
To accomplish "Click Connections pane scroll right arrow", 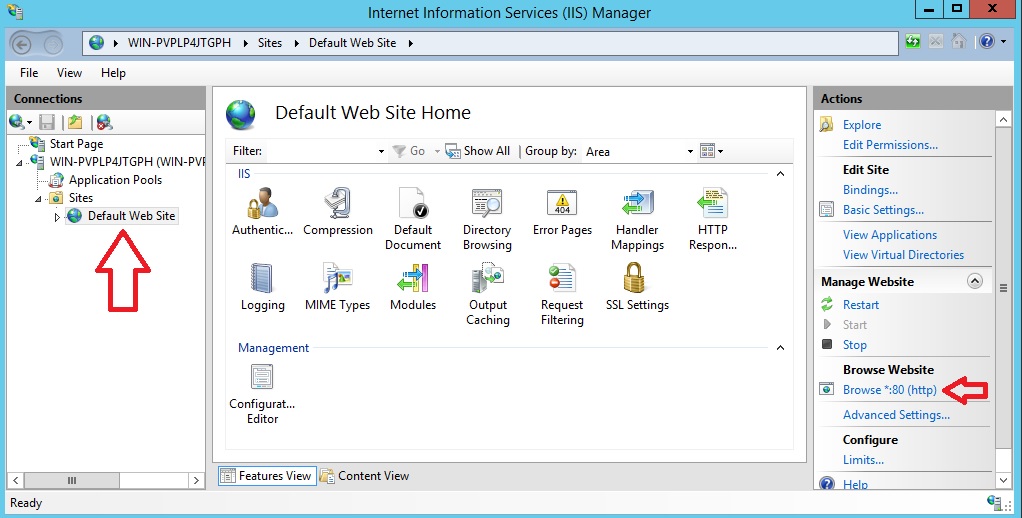I will coord(196,480).
